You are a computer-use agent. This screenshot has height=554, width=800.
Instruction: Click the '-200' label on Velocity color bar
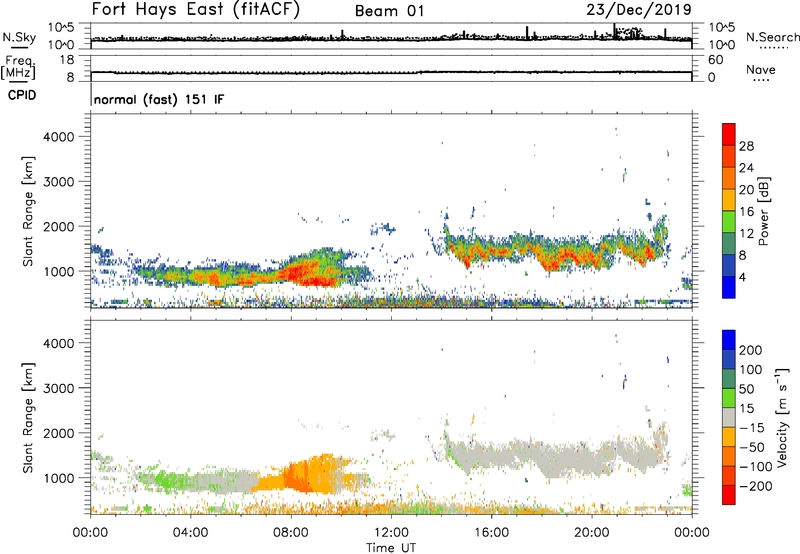click(x=756, y=486)
